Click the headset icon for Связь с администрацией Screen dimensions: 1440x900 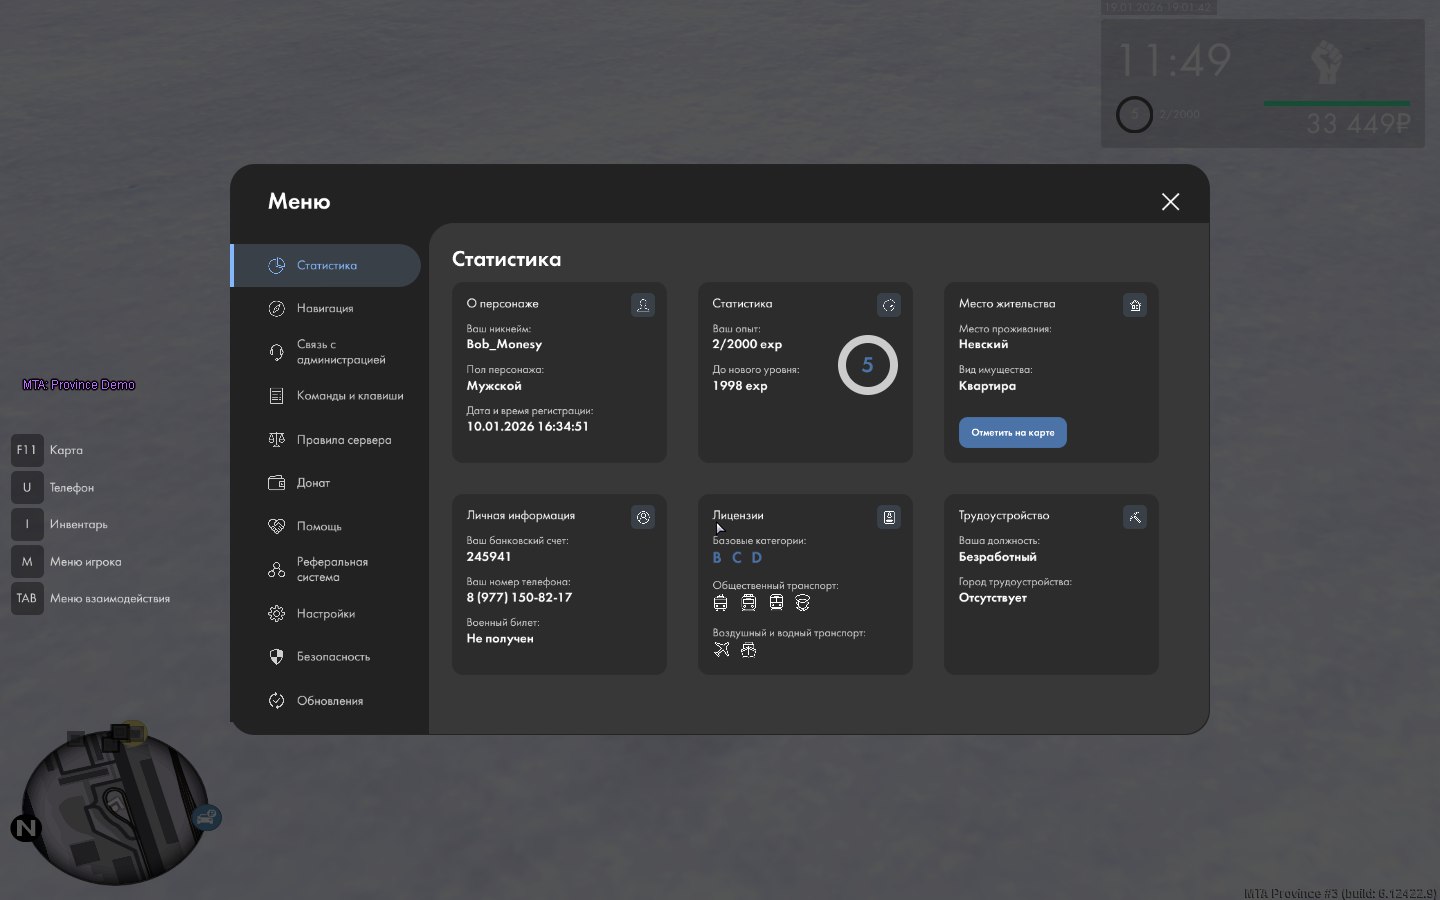pos(277,352)
